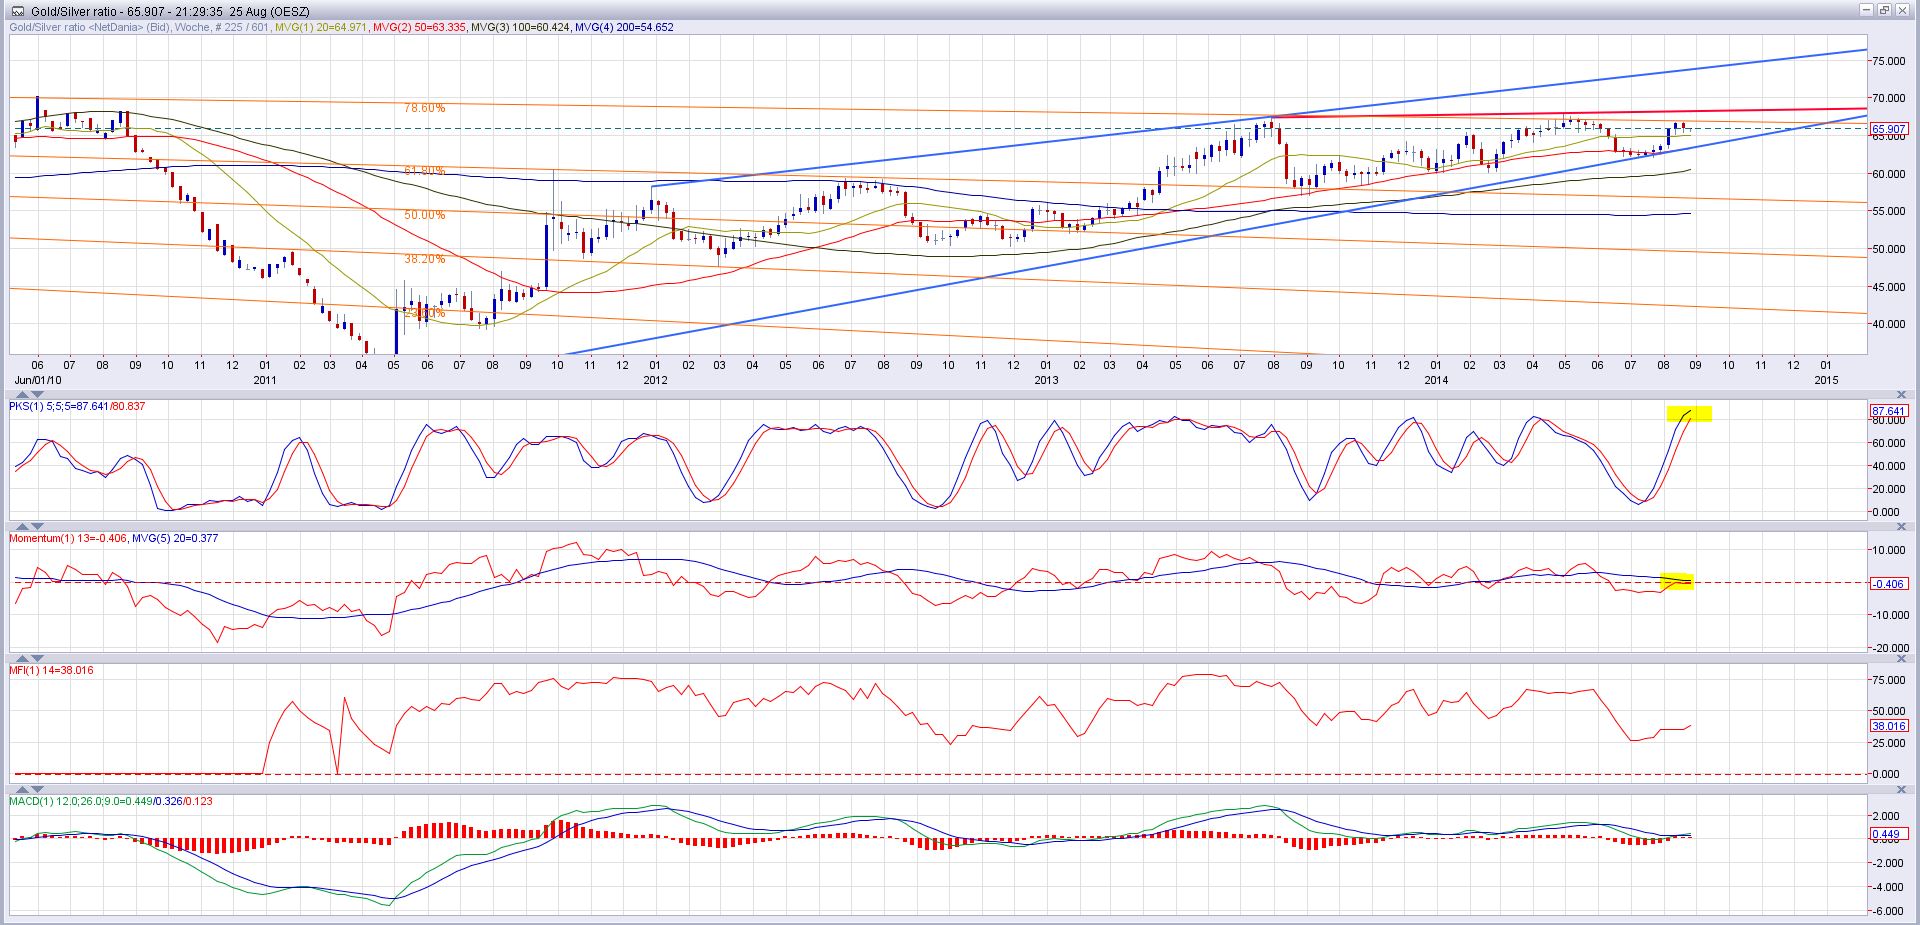Click the MFI value tag 38.016
This screenshot has height=925, width=1920.
click(1888, 726)
